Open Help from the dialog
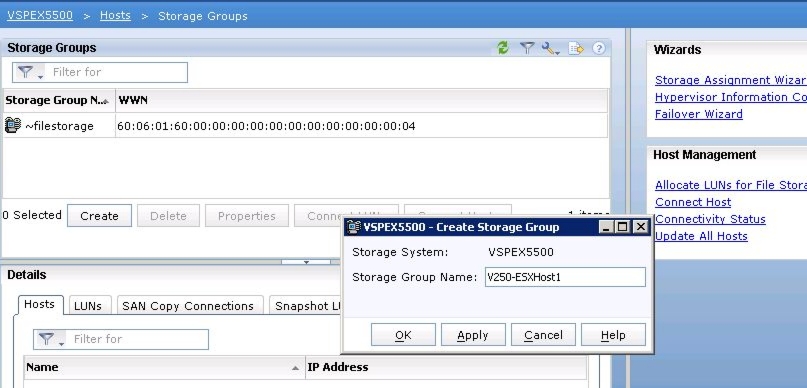The width and height of the screenshot is (807, 388). [613, 335]
